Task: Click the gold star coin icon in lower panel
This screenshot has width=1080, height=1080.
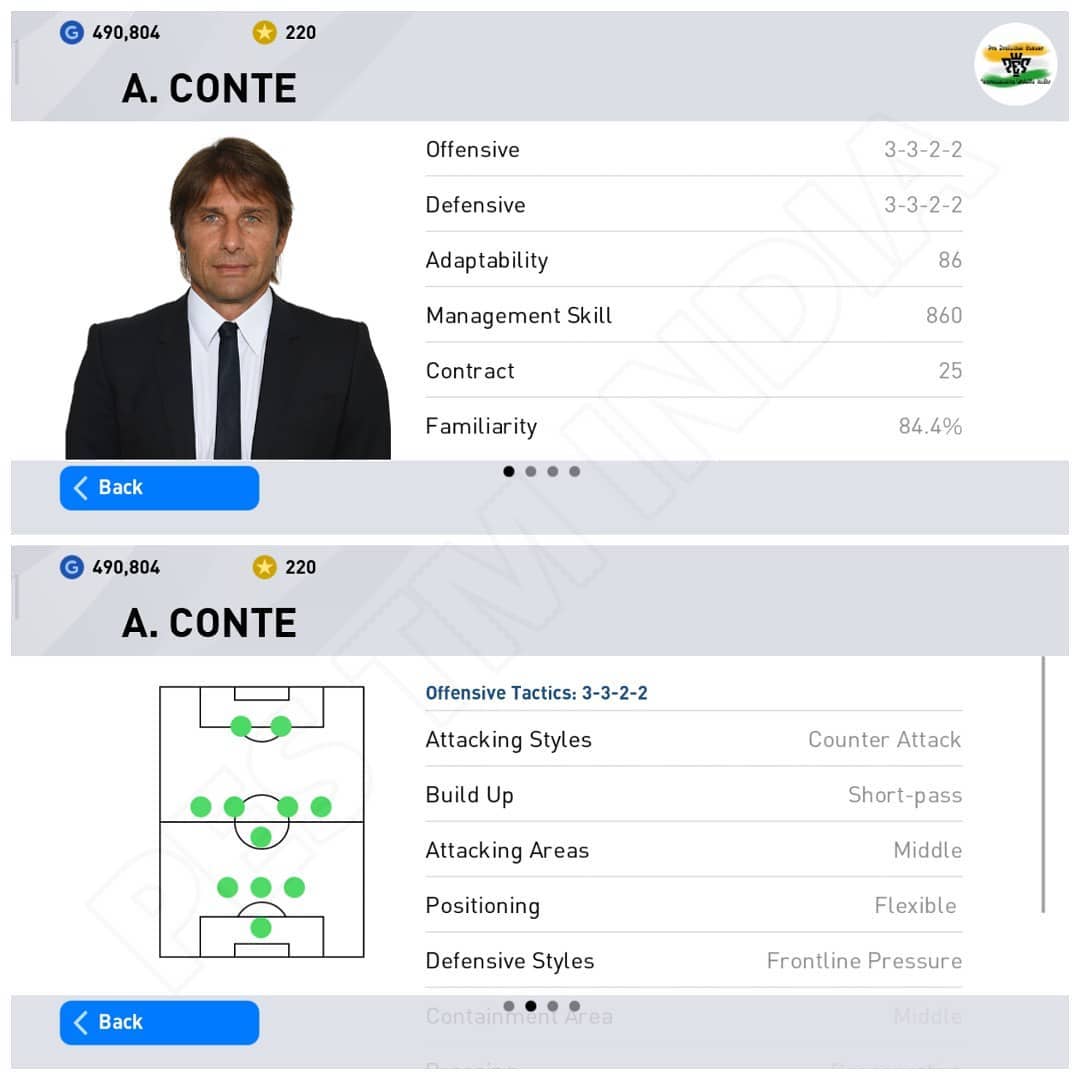Action: (264, 567)
